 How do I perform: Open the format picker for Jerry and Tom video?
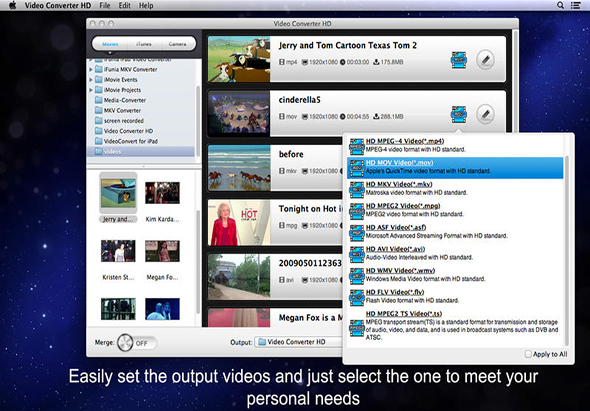(459, 60)
